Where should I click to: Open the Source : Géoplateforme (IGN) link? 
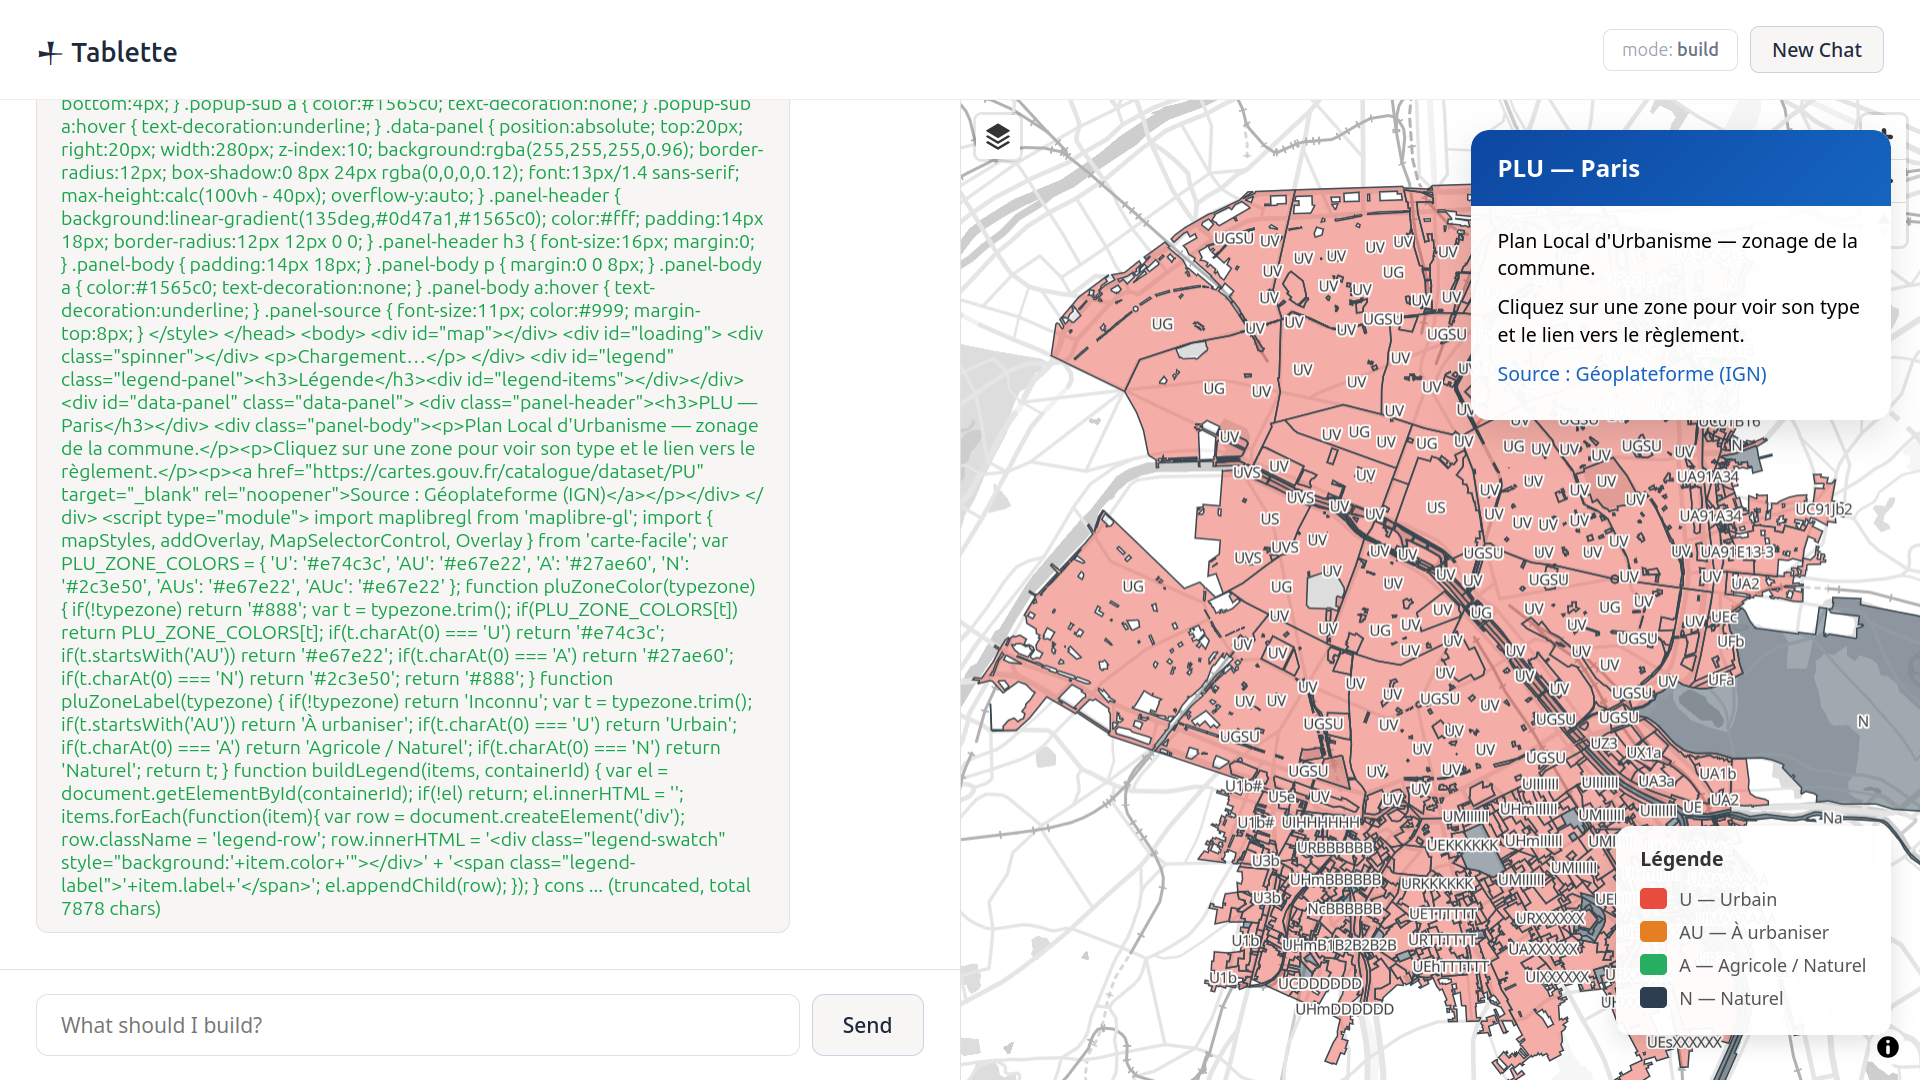coord(1631,374)
